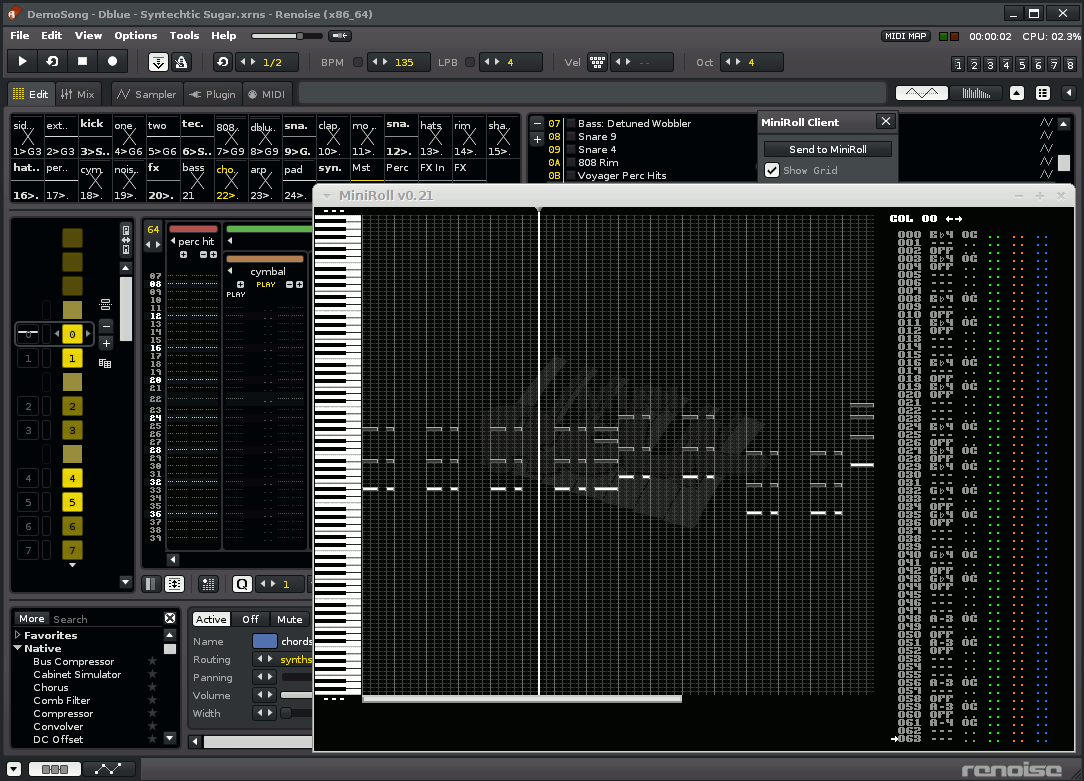Select the Bus Compressor device

[x=73, y=661]
